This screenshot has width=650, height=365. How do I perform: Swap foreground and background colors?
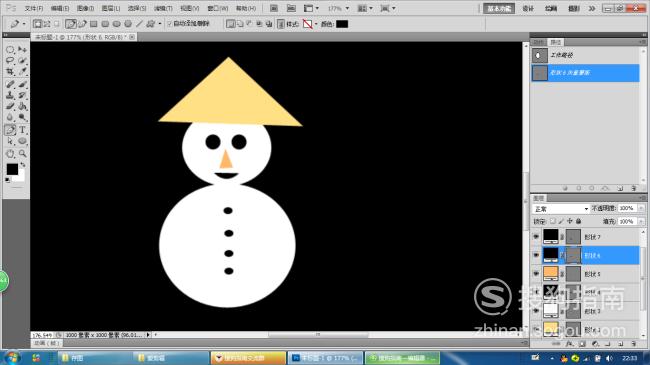pos(23,165)
